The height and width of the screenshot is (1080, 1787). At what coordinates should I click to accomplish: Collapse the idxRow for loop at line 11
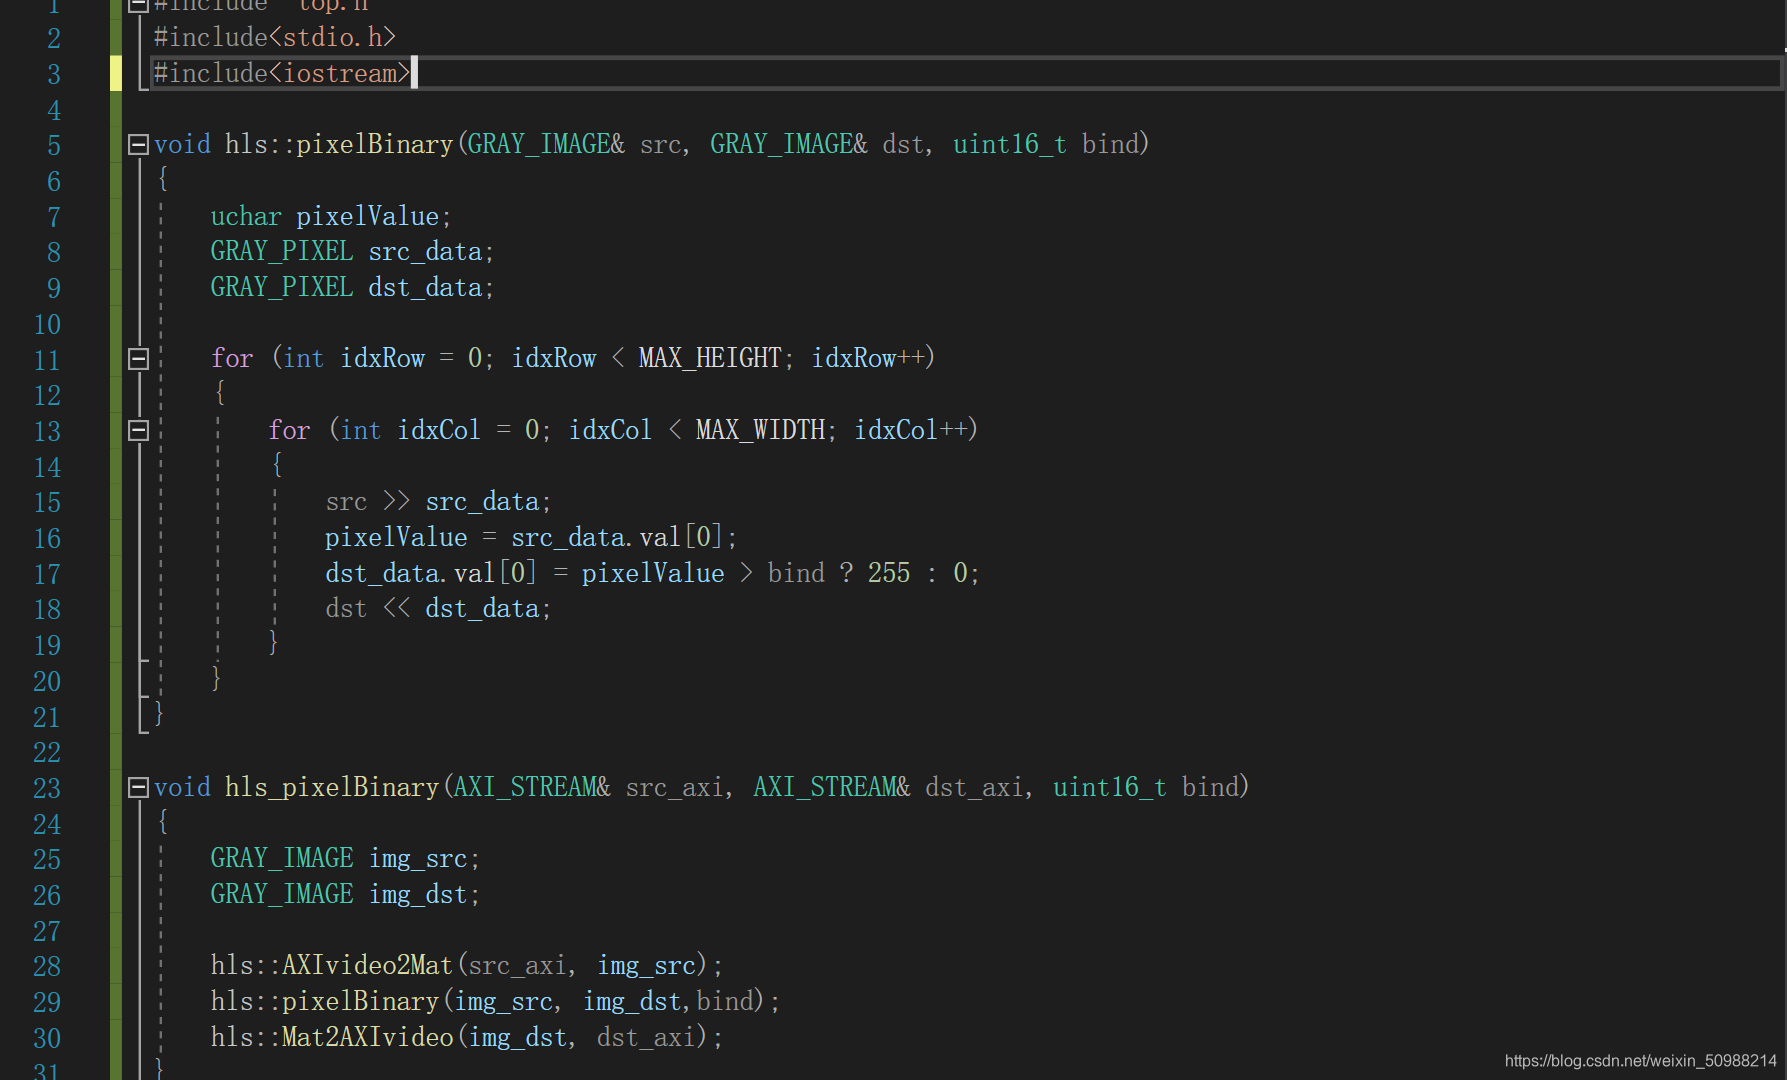(x=138, y=358)
